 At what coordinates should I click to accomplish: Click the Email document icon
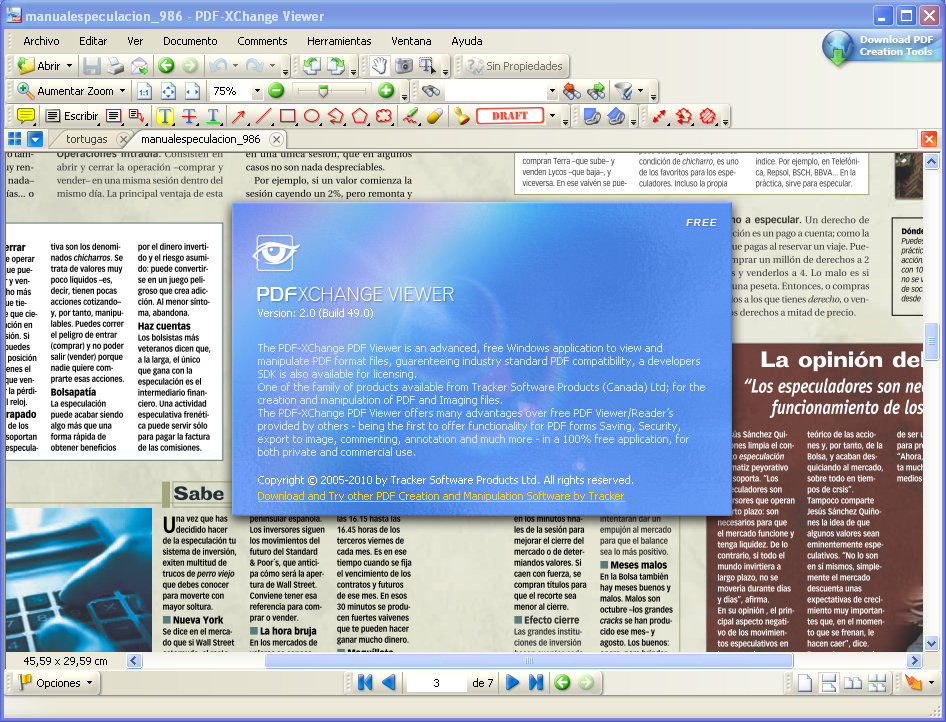click(139, 66)
